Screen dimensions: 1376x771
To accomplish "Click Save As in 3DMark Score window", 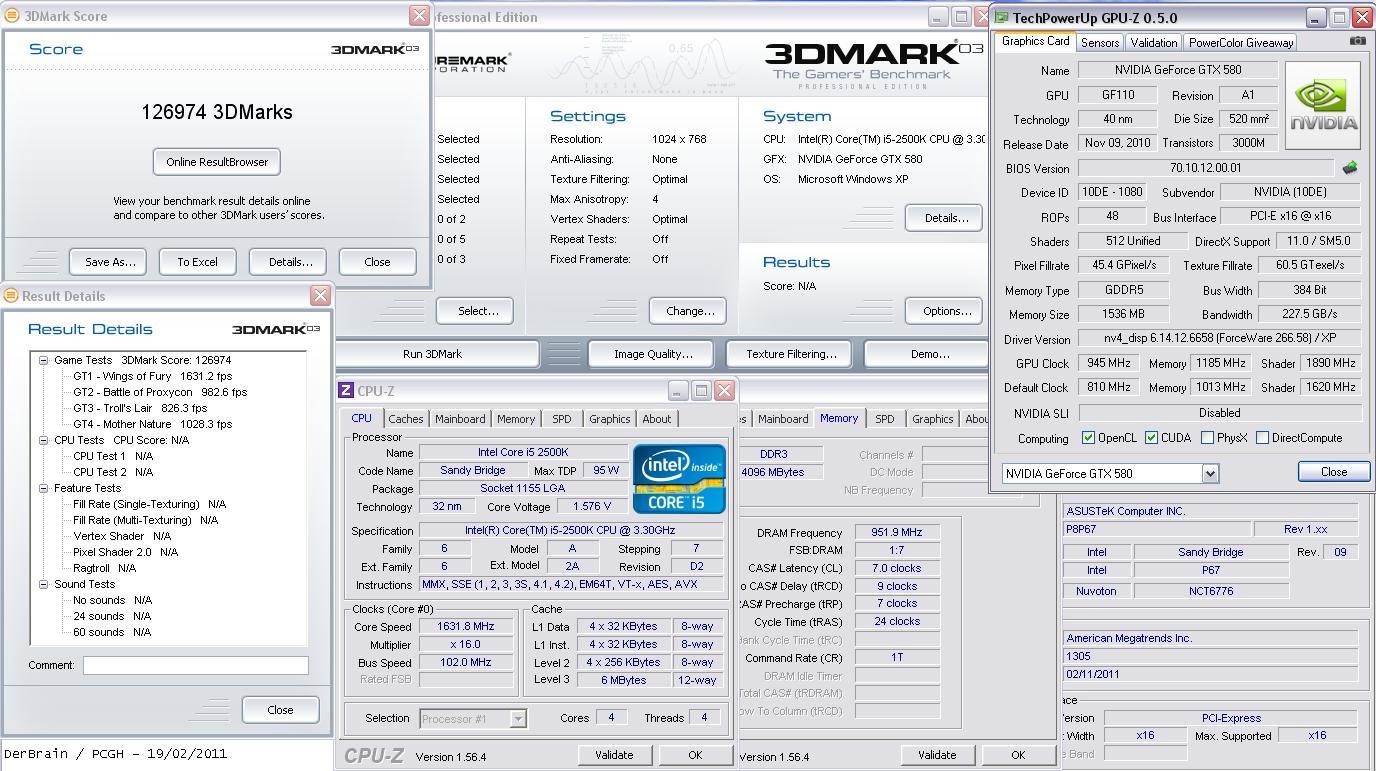I will pyautogui.click(x=109, y=262).
